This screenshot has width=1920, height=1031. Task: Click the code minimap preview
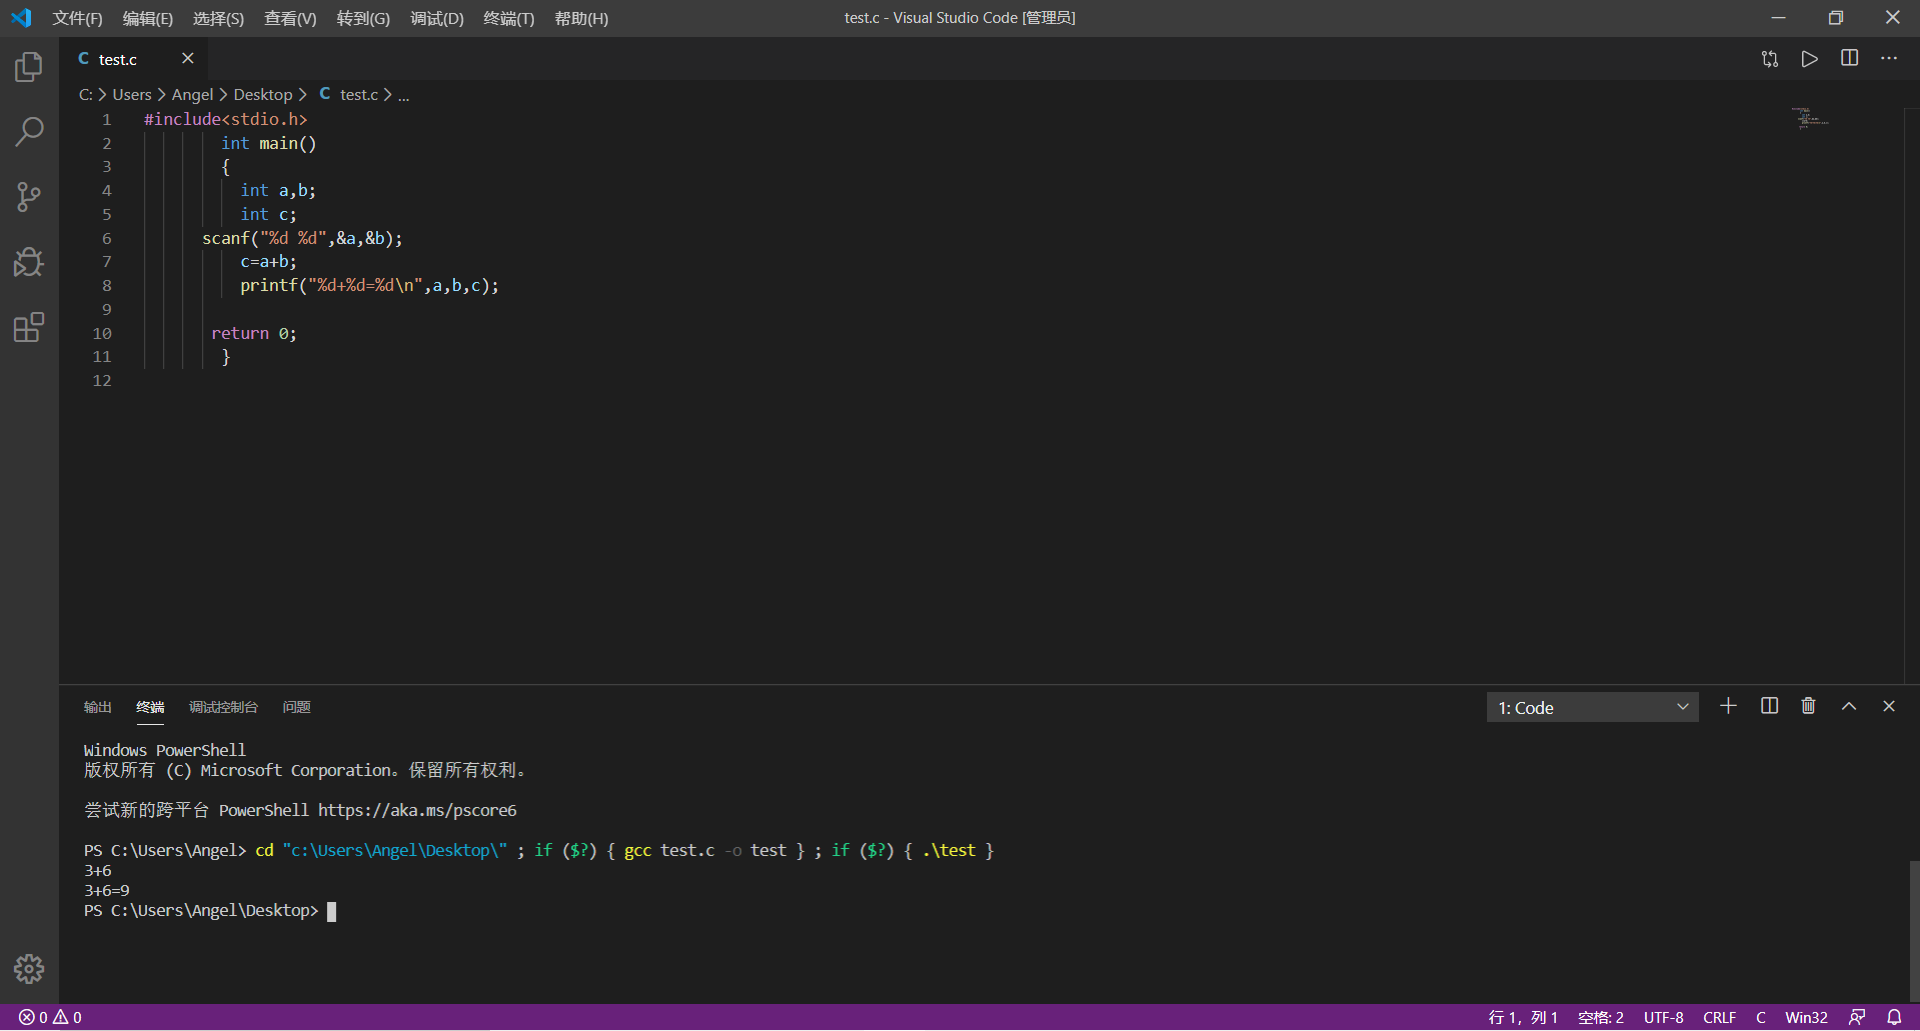[1810, 120]
